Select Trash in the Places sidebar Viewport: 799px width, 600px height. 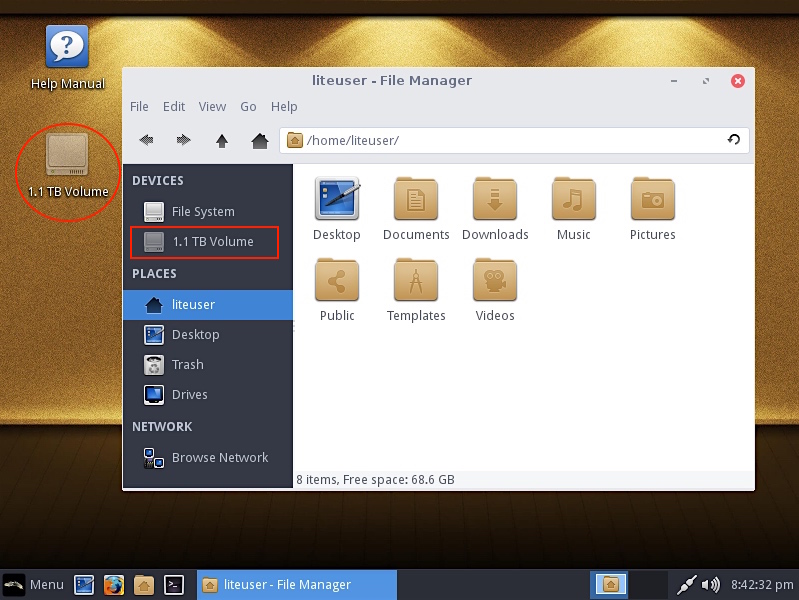pos(187,365)
